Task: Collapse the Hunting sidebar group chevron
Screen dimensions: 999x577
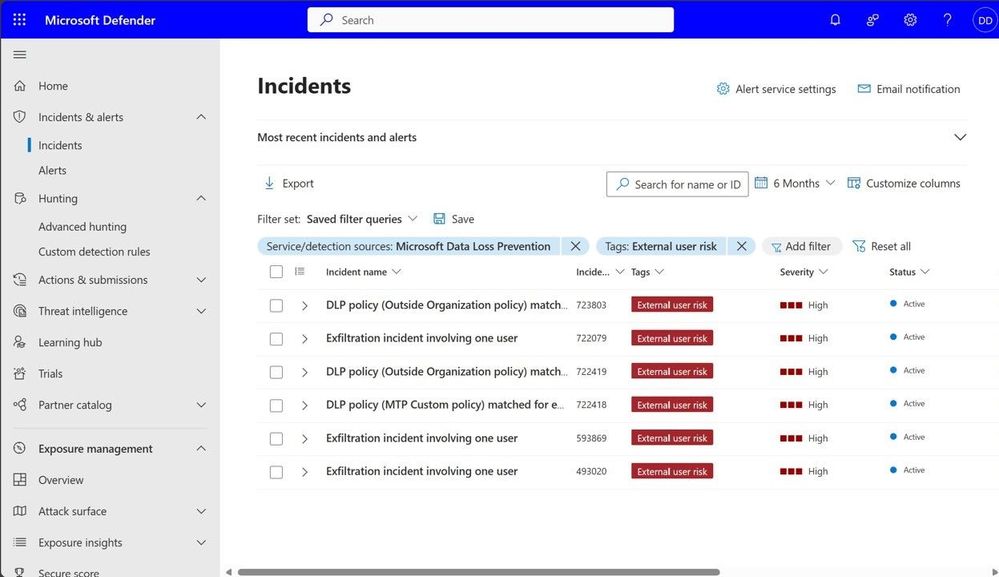Action: tap(201, 198)
